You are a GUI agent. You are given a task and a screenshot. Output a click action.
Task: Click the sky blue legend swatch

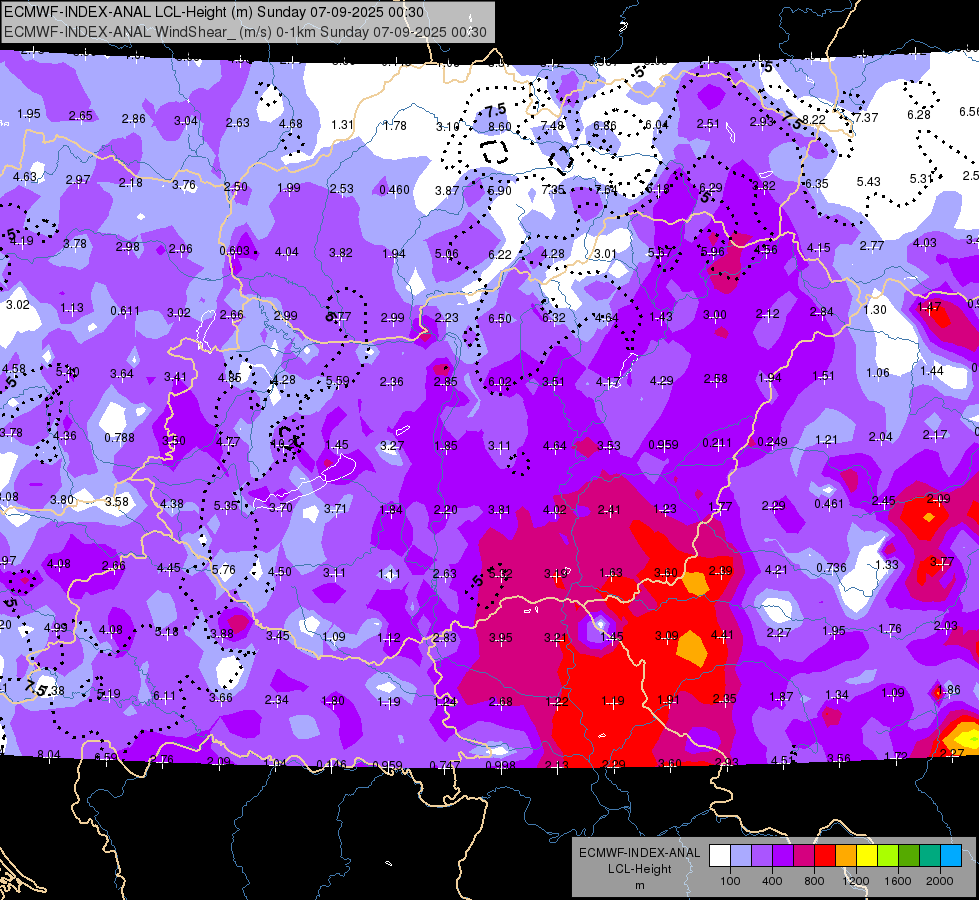pyautogui.click(x=951, y=856)
